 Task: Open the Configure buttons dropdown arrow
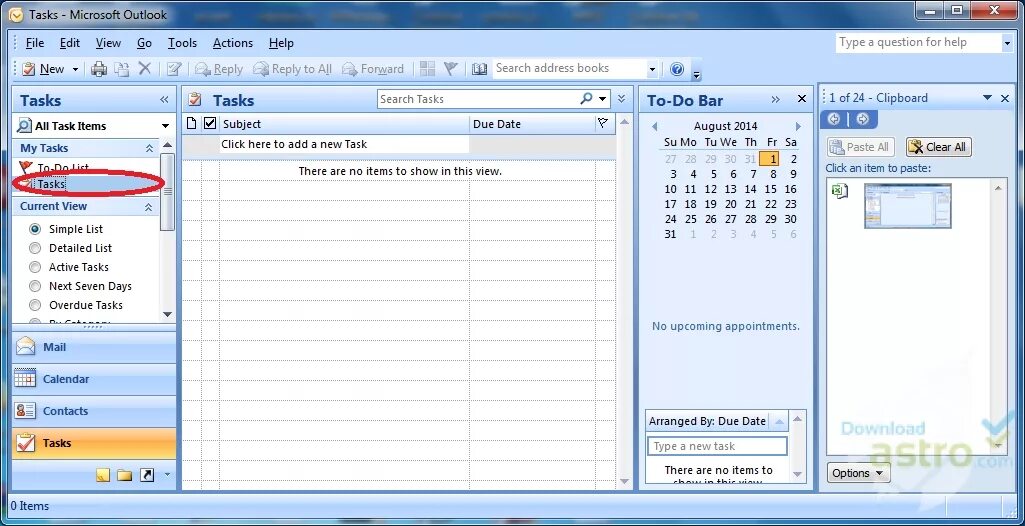167,475
